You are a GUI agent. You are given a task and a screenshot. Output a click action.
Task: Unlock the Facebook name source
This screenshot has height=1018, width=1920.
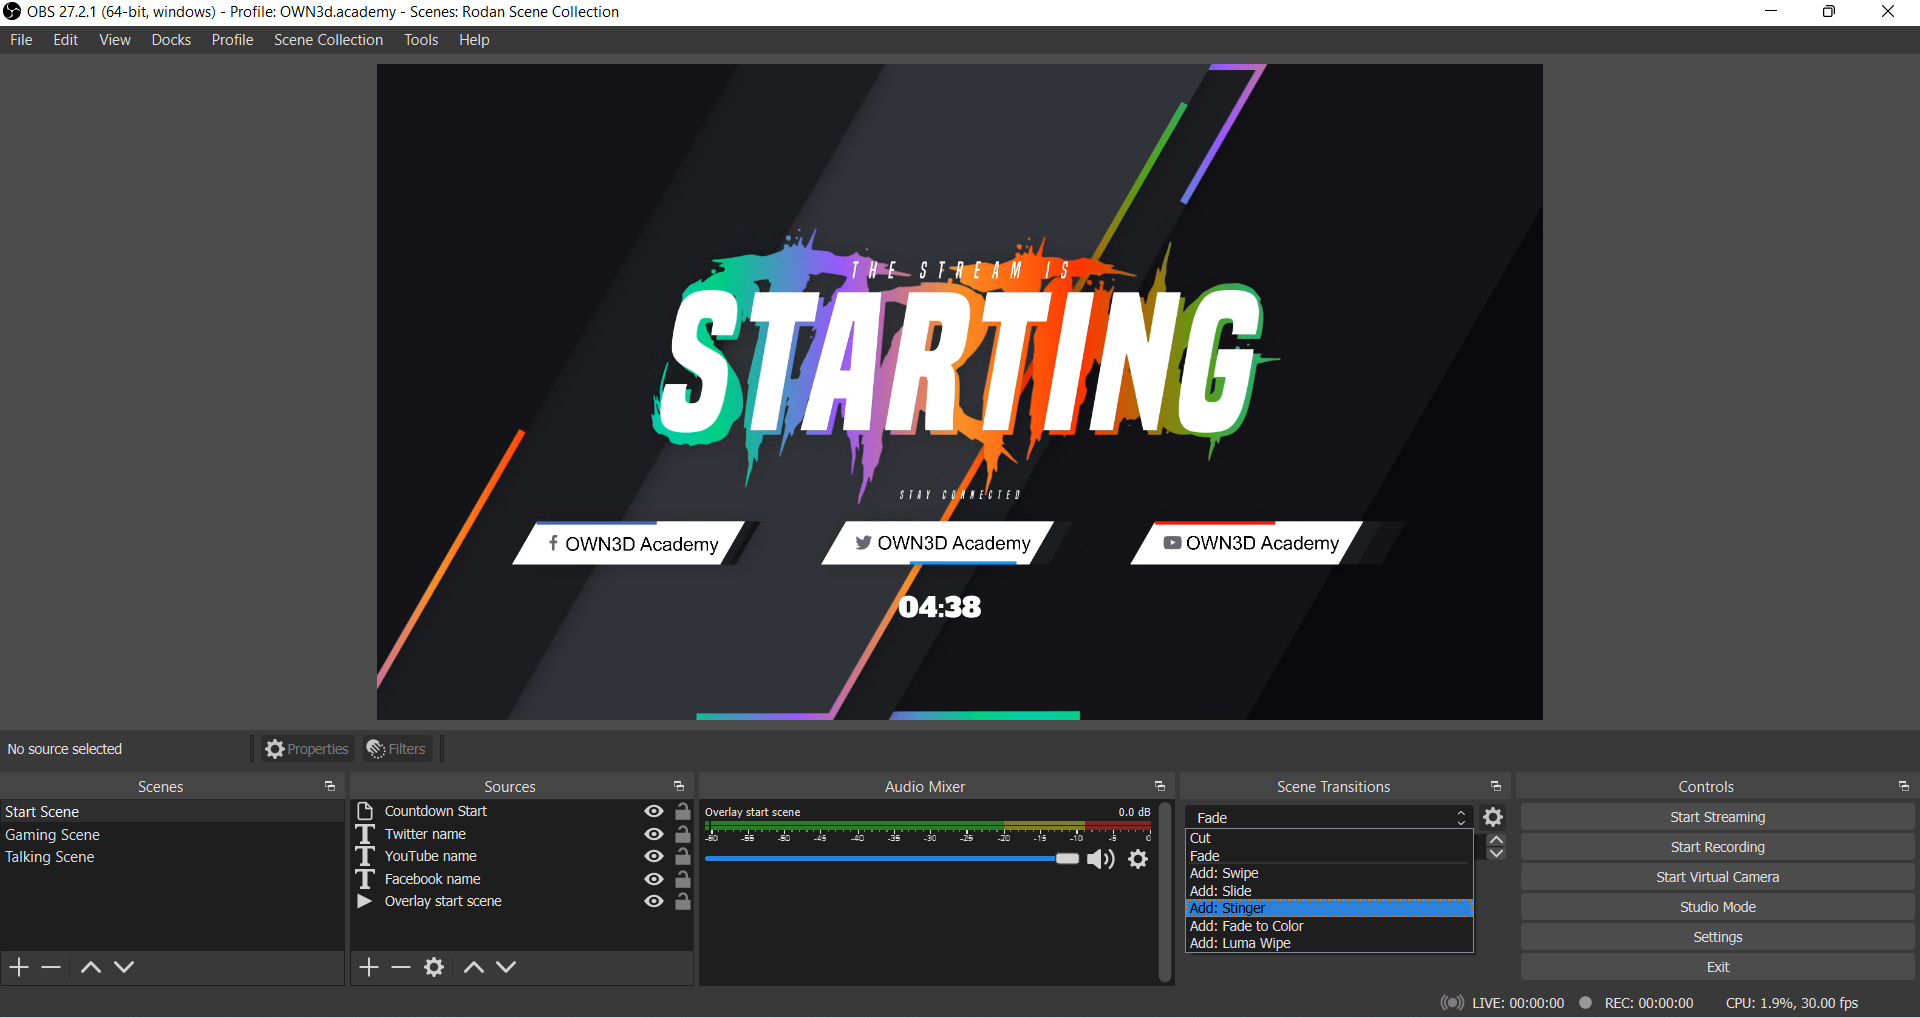[683, 879]
